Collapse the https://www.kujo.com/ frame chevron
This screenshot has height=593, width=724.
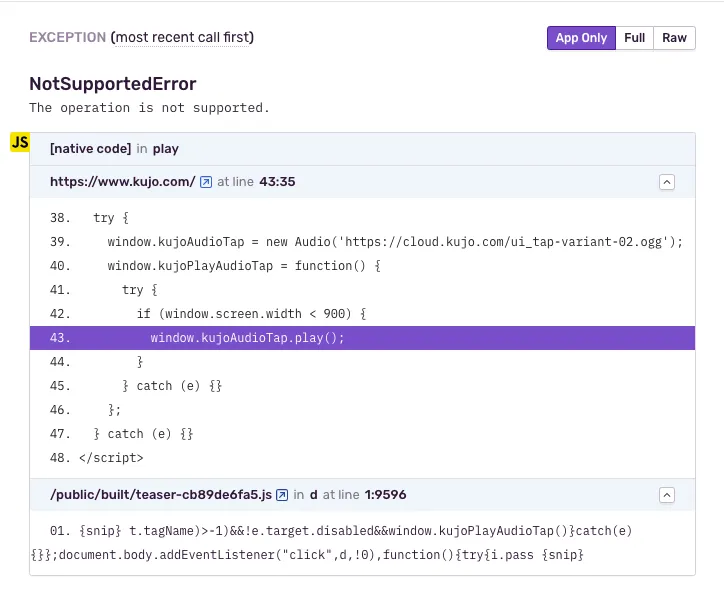click(667, 182)
